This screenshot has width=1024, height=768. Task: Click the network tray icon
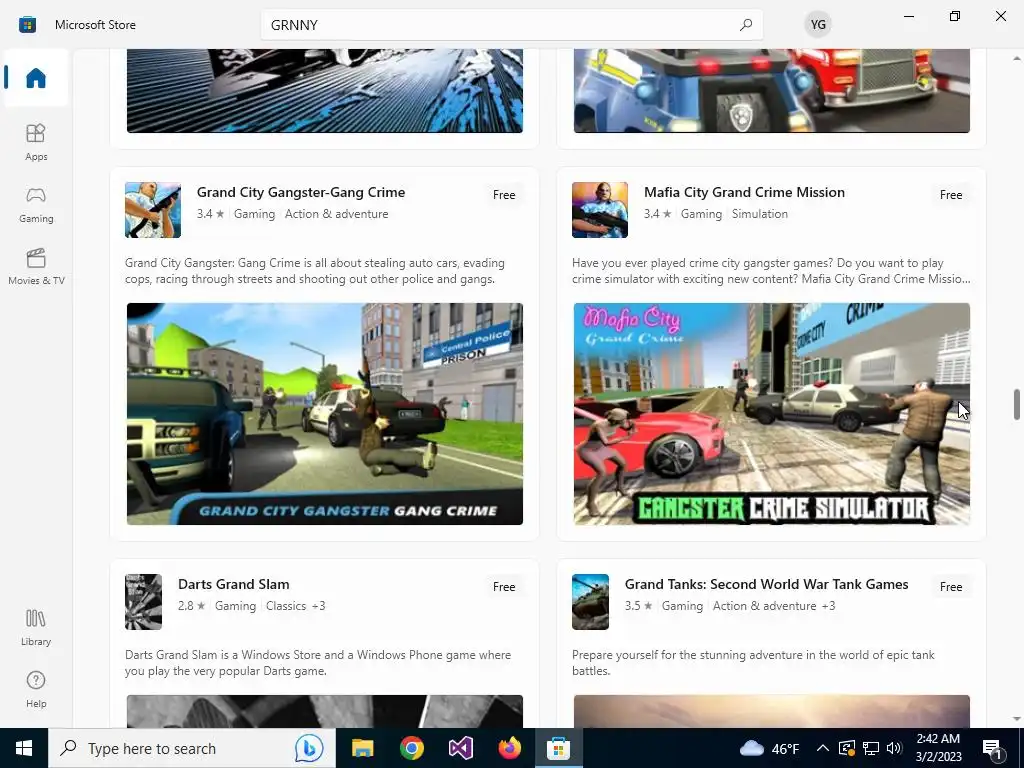click(871, 748)
